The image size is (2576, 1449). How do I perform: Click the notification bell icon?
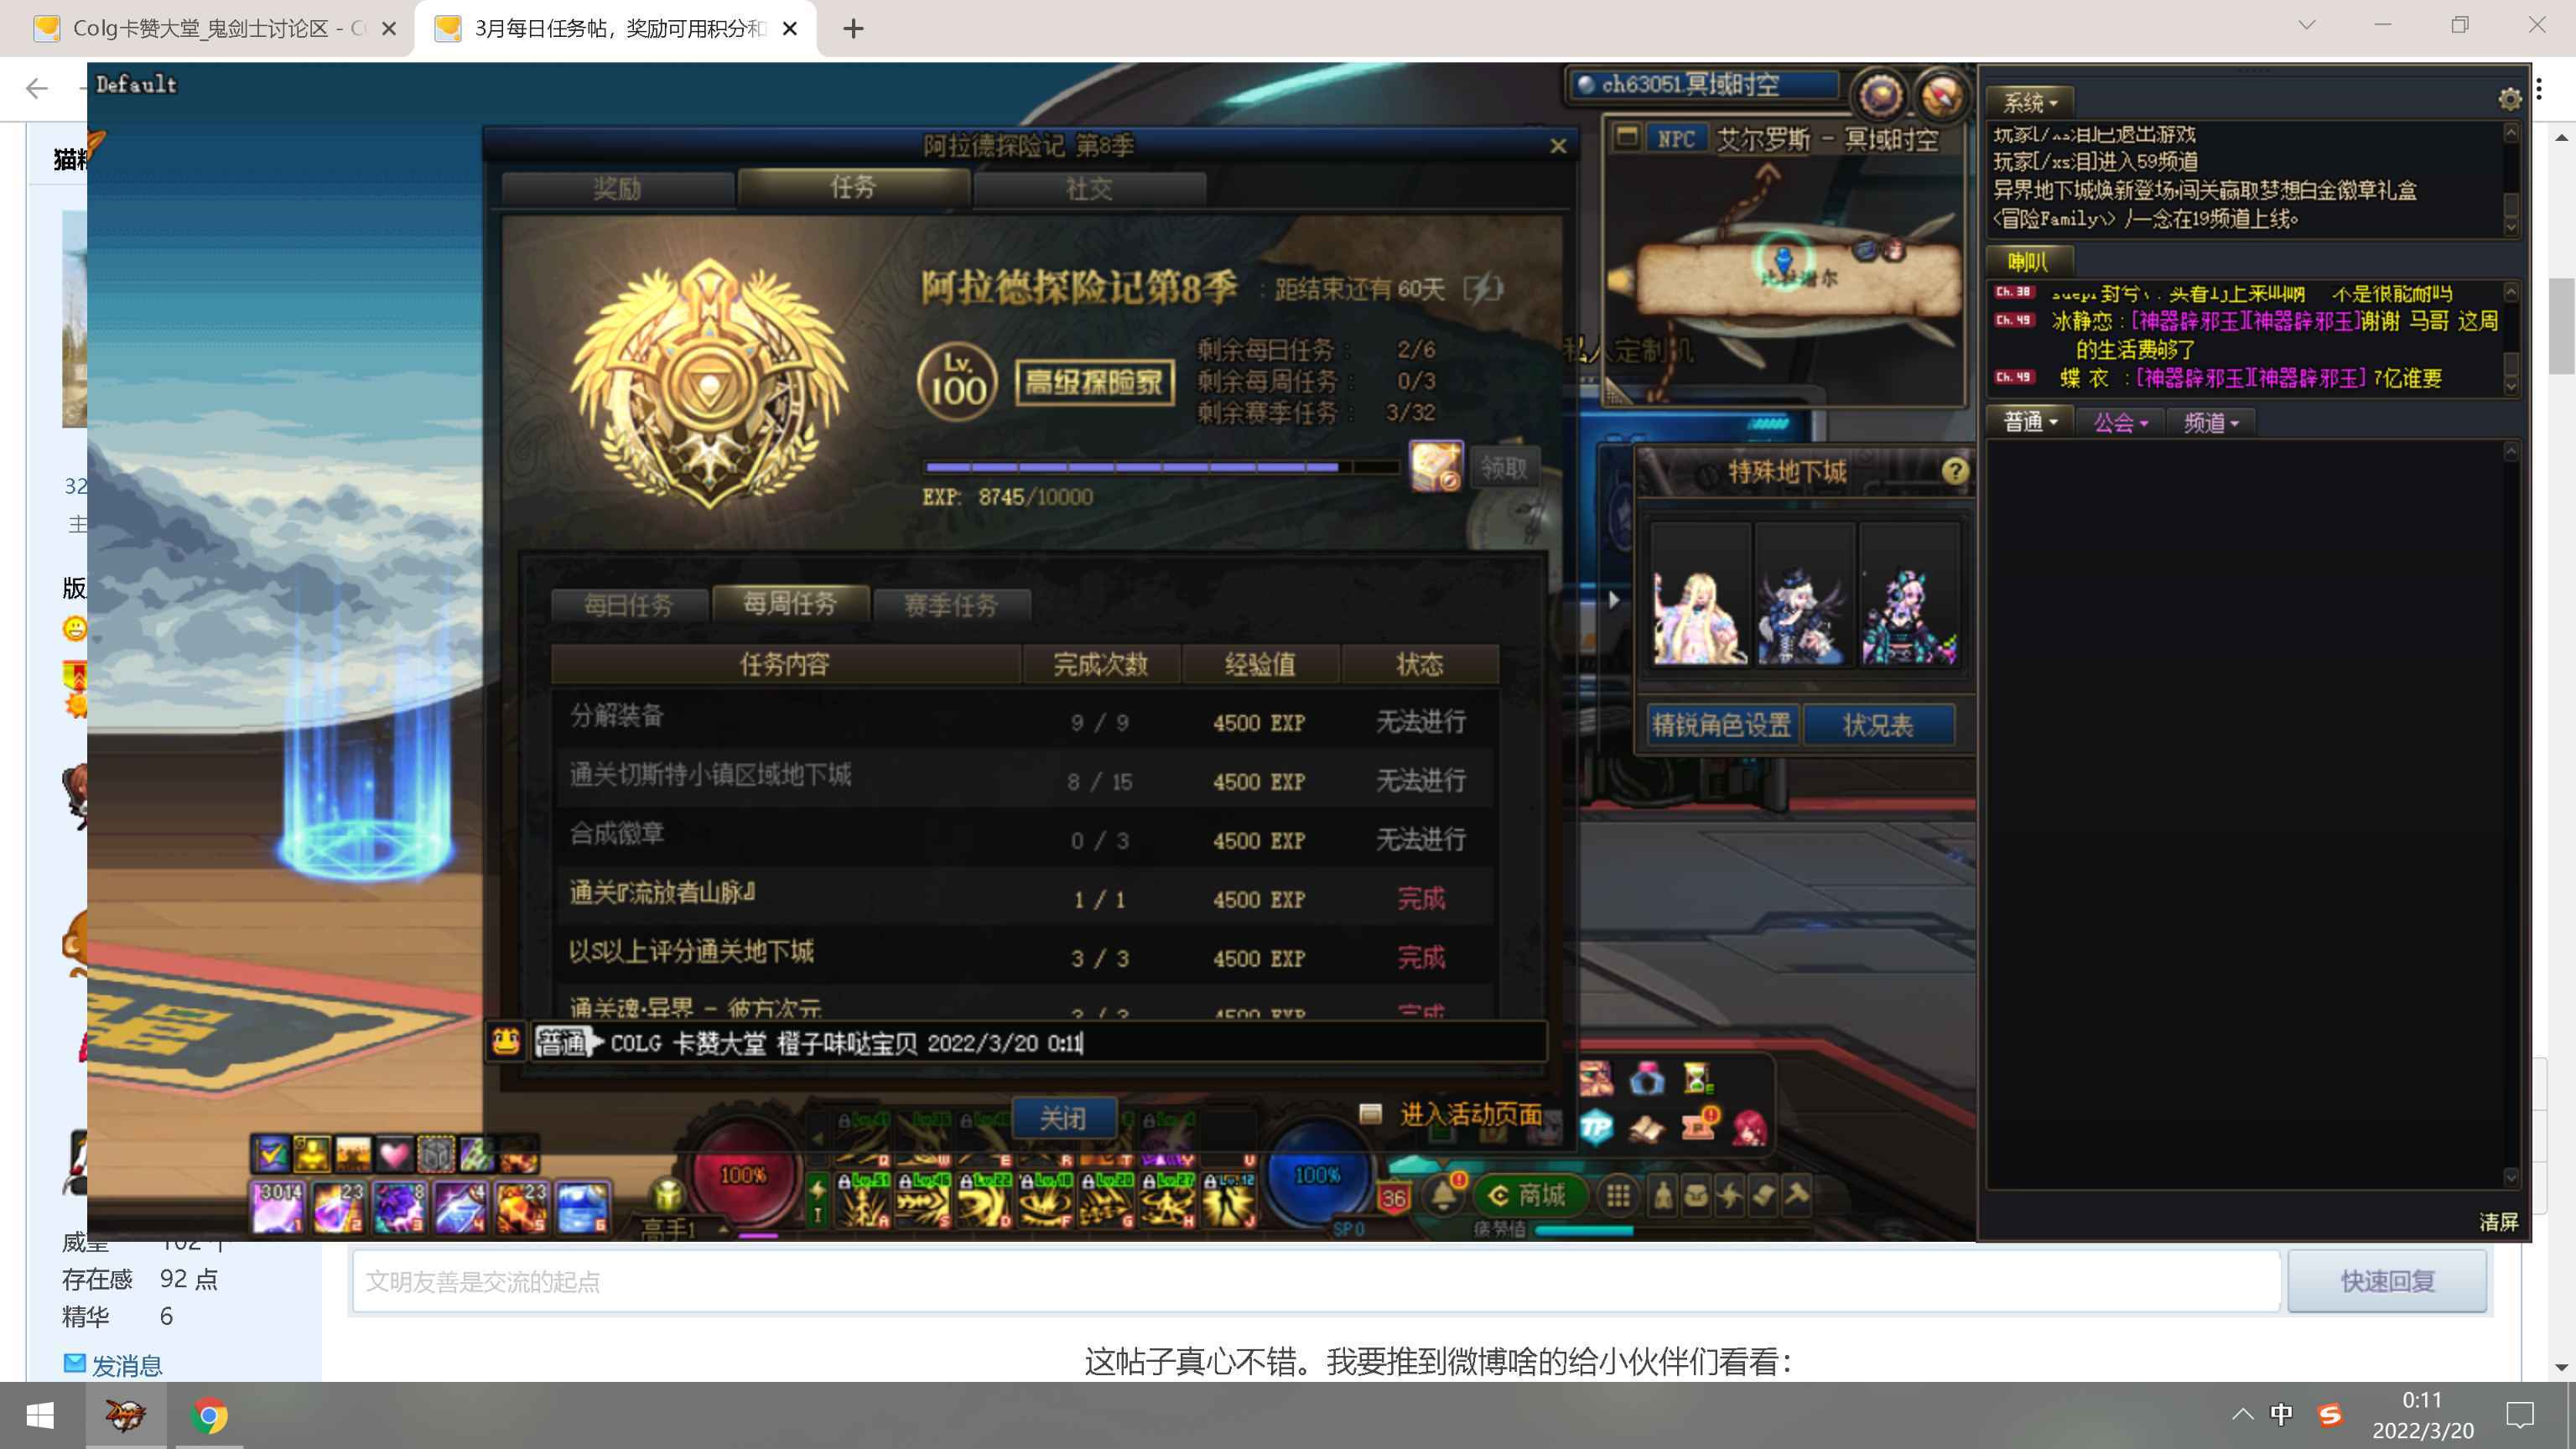tap(1444, 1194)
